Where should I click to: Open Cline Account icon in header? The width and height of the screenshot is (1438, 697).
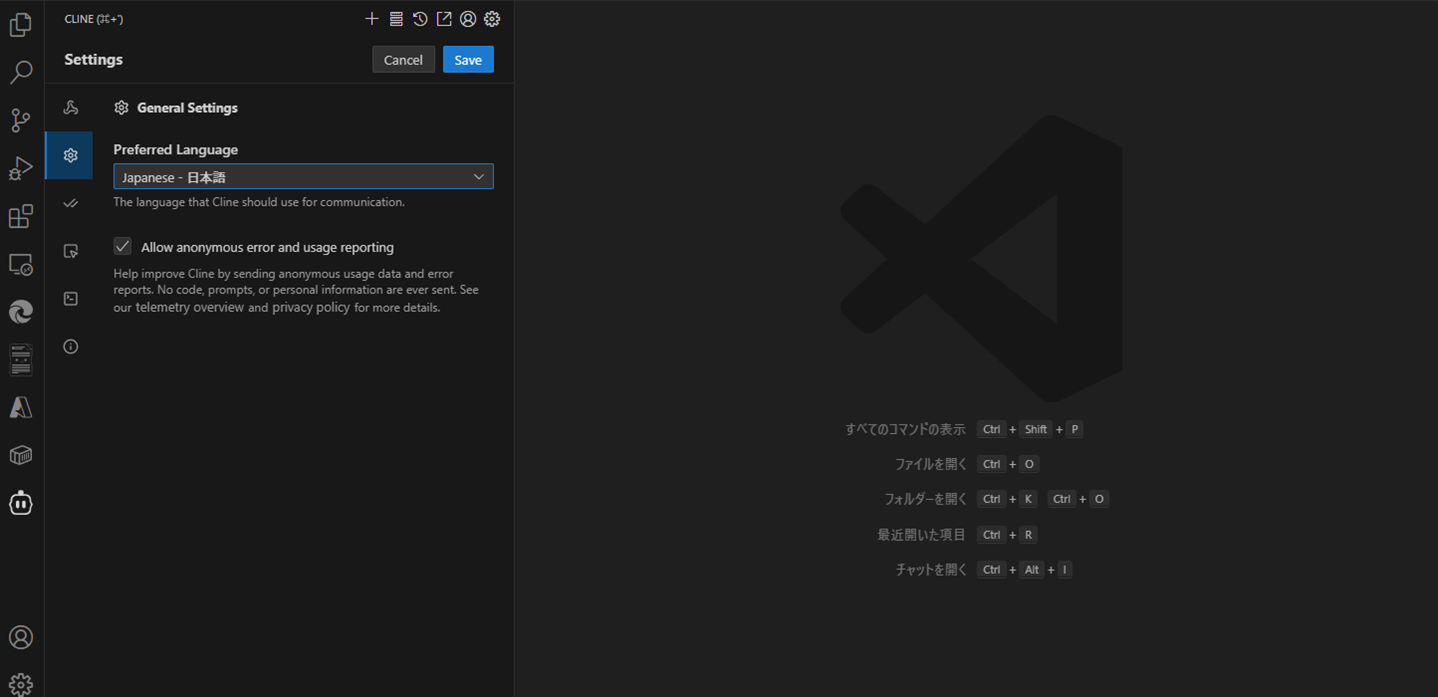coord(468,19)
